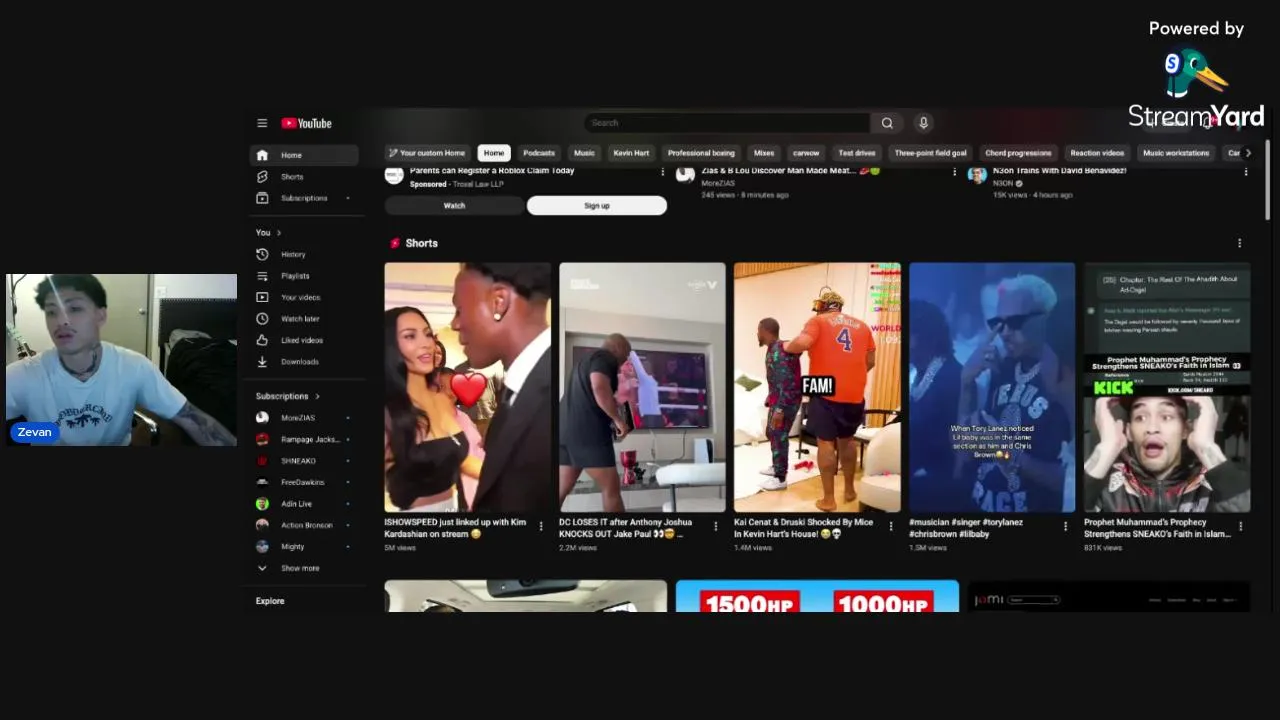
Task: Click the N3ON channel avatar
Action: pyautogui.click(x=977, y=175)
